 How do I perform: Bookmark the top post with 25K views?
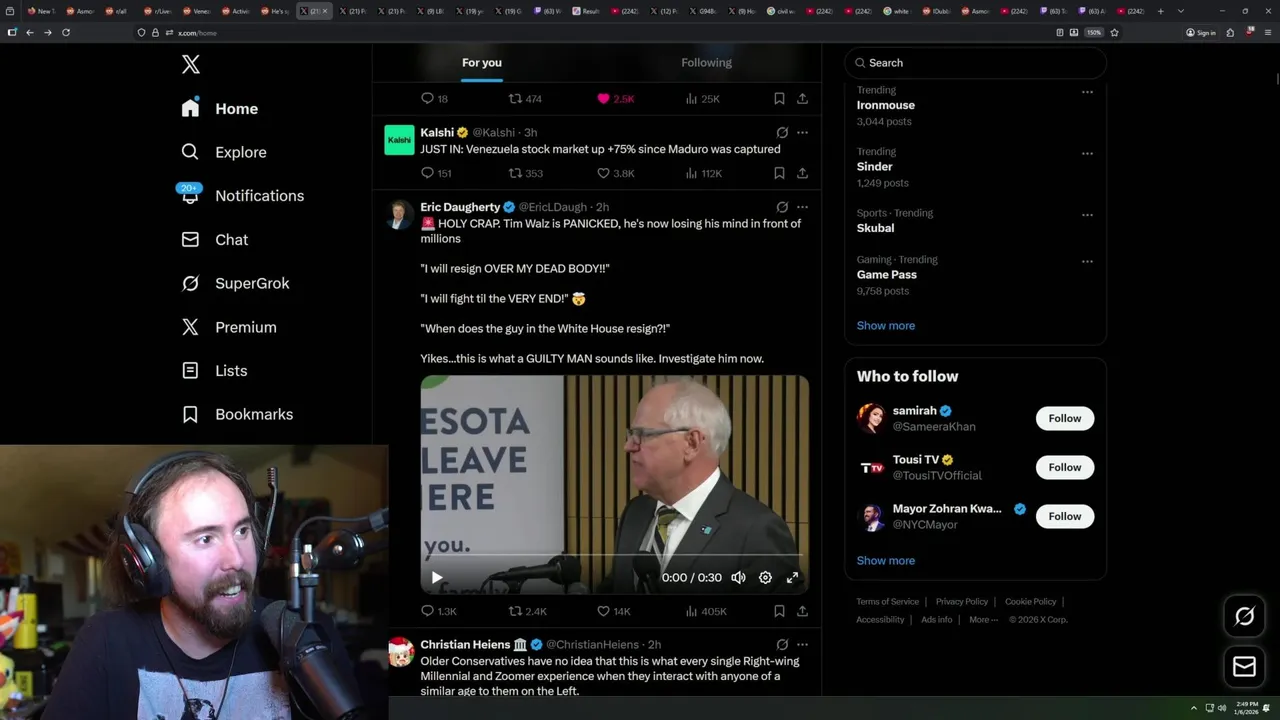779,99
